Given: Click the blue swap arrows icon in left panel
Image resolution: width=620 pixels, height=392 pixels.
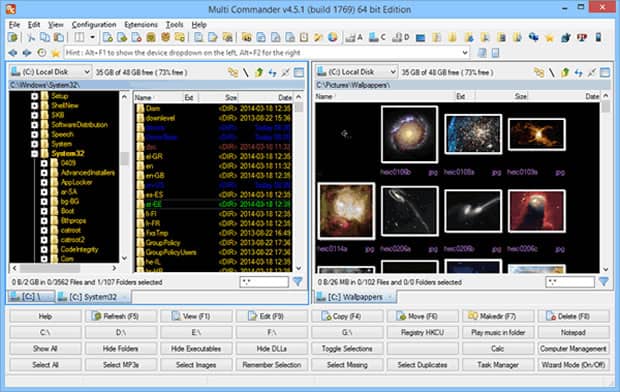Looking at the screenshot, I should pos(272,72).
